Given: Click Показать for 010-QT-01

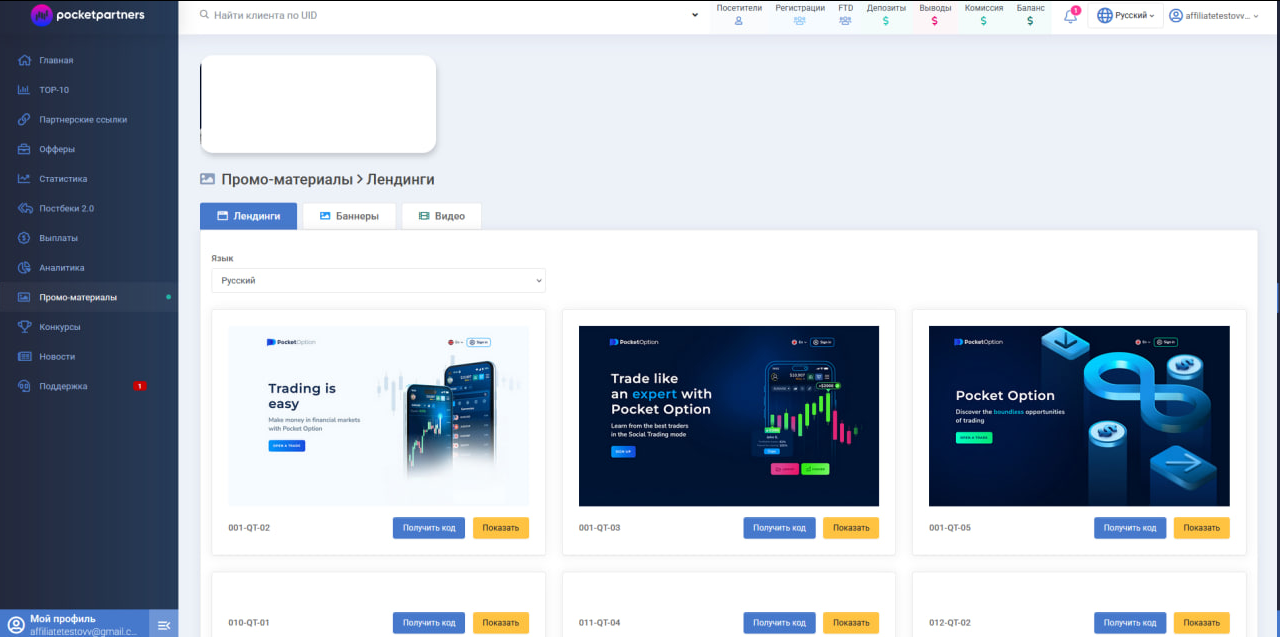Looking at the screenshot, I should point(501,623).
